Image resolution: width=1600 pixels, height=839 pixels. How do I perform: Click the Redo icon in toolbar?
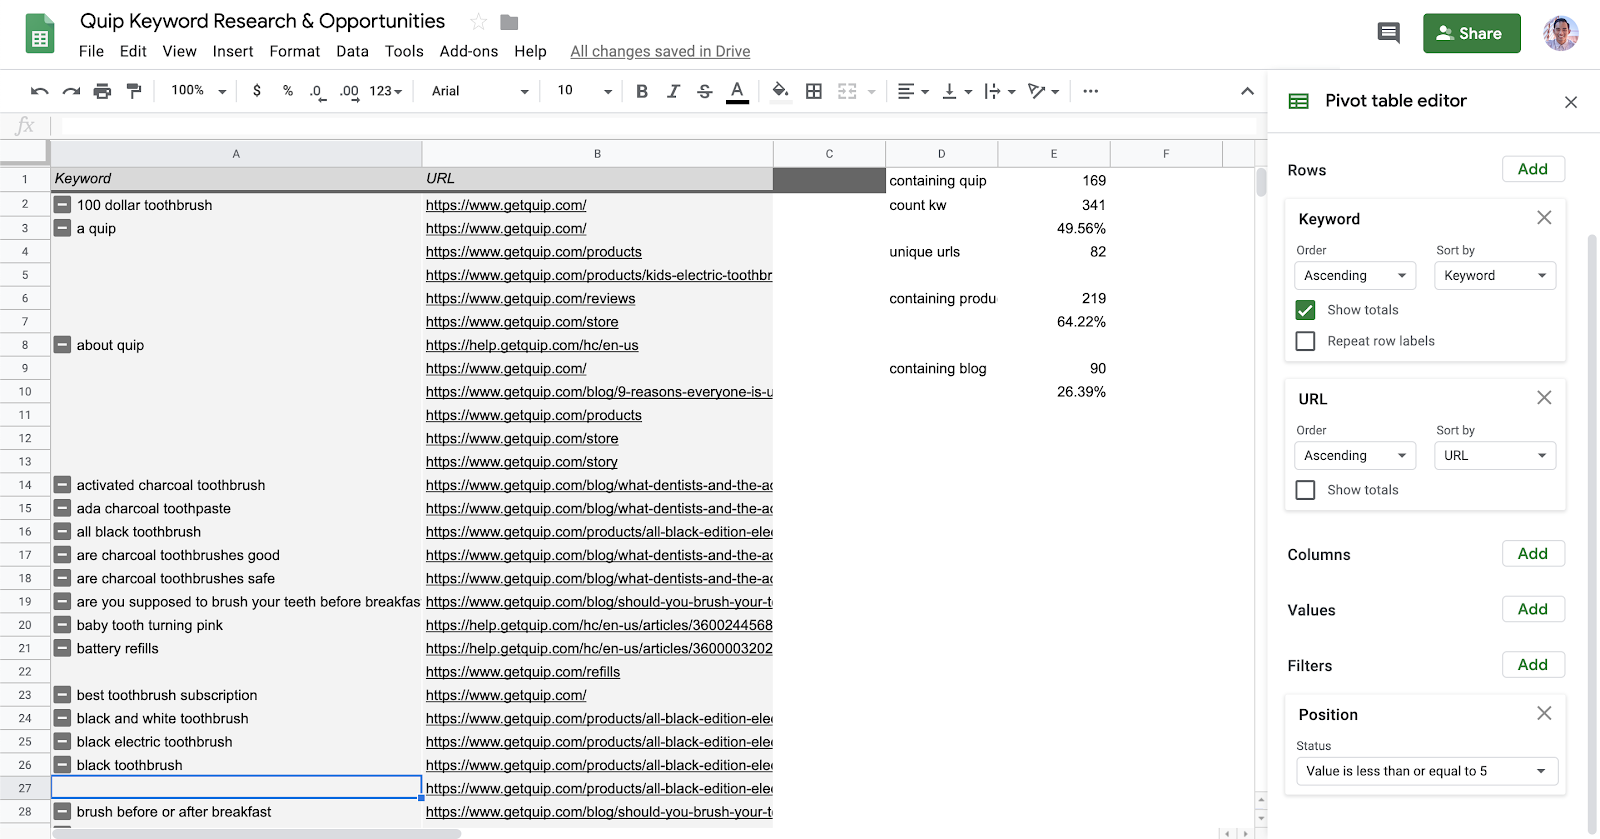pyautogui.click(x=71, y=91)
